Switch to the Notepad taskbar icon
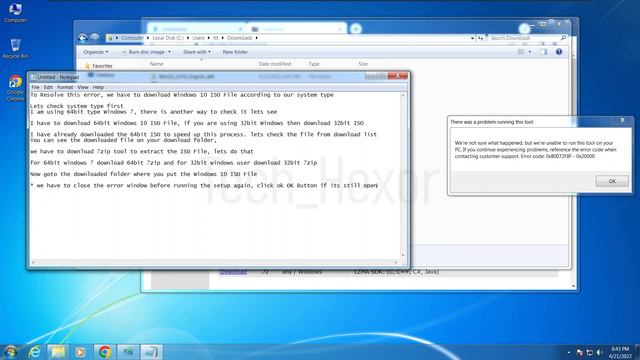This screenshot has height=360, width=640. click(151, 352)
